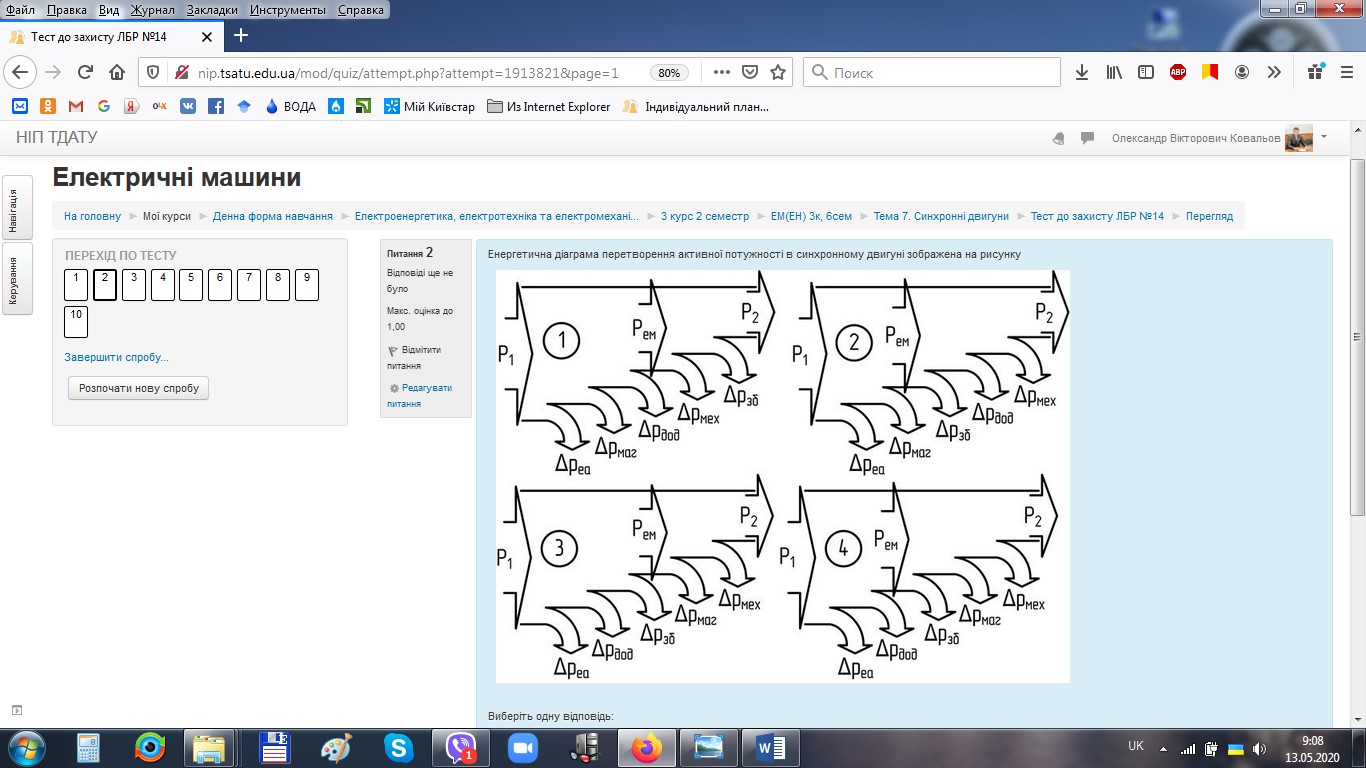Reload the current page
The height and width of the screenshot is (768, 1366).
[x=85, y=73]
